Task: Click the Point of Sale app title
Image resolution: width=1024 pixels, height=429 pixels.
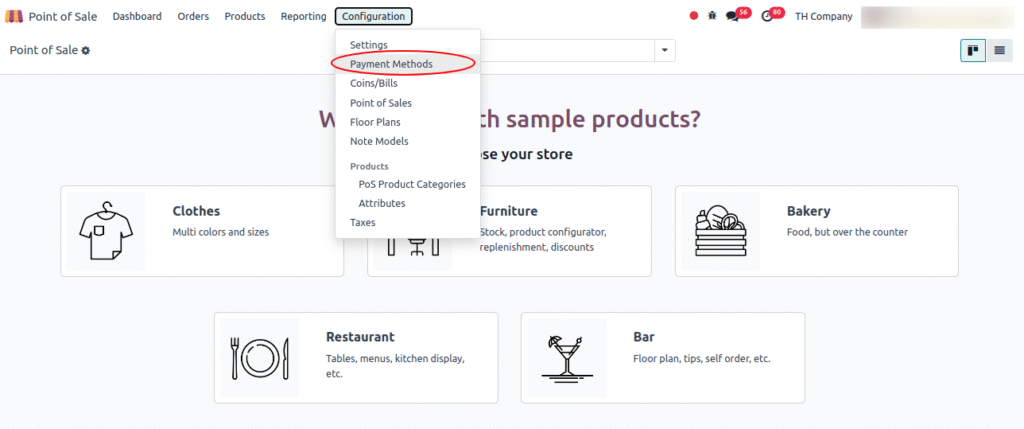Action: [x=63, y=16]
